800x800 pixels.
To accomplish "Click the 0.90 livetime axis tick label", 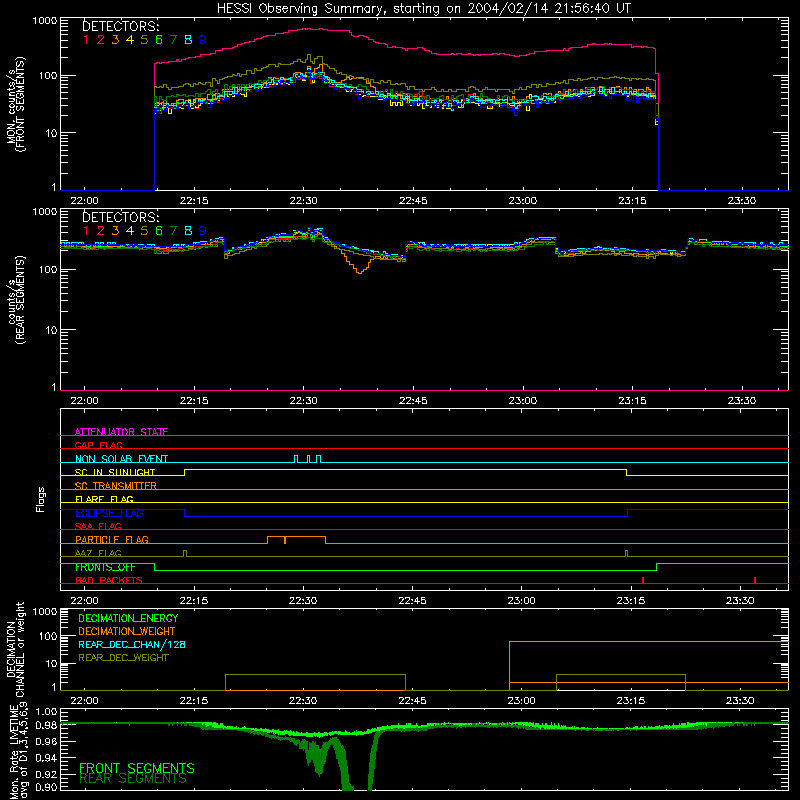I will 46,787.
